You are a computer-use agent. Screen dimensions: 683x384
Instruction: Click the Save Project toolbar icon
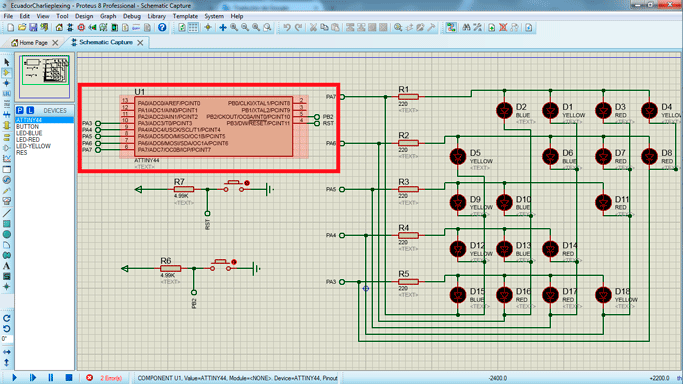[x=33, y=27]
